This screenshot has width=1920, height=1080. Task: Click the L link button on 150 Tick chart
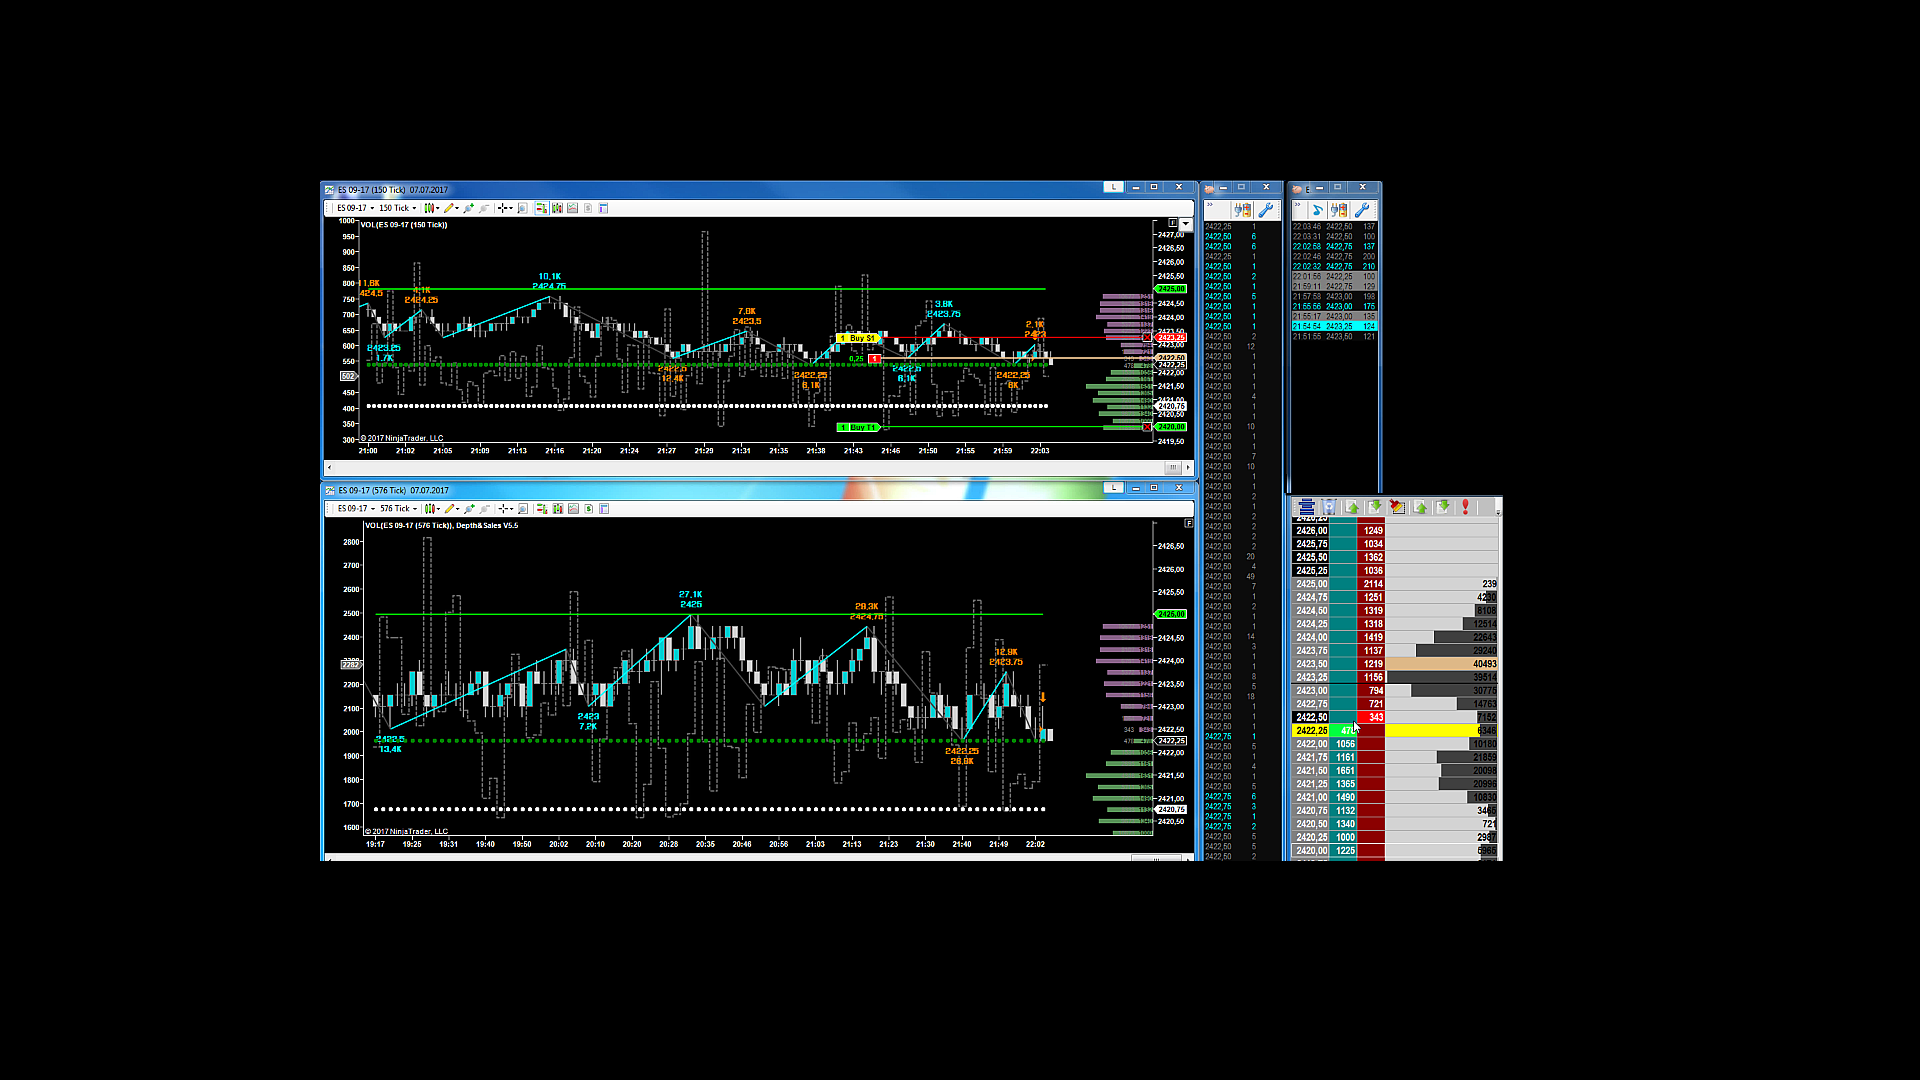pyautogui.click(x=1113, y=187)
